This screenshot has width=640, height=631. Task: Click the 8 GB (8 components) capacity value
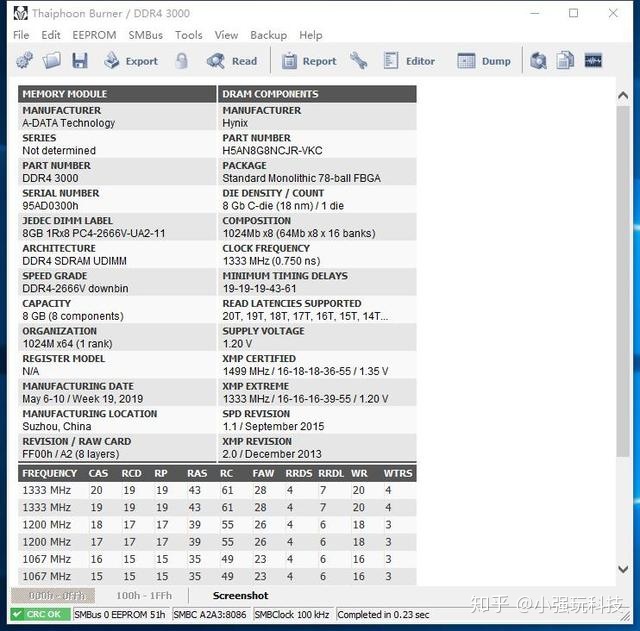(x=73, y=316)
